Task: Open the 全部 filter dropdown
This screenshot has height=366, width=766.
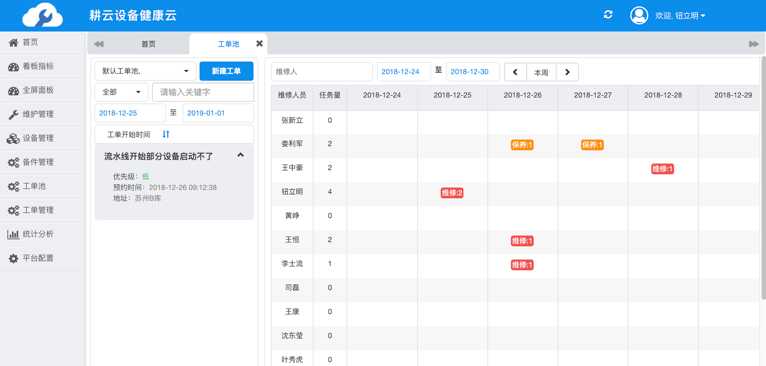Action: [121, 92]
